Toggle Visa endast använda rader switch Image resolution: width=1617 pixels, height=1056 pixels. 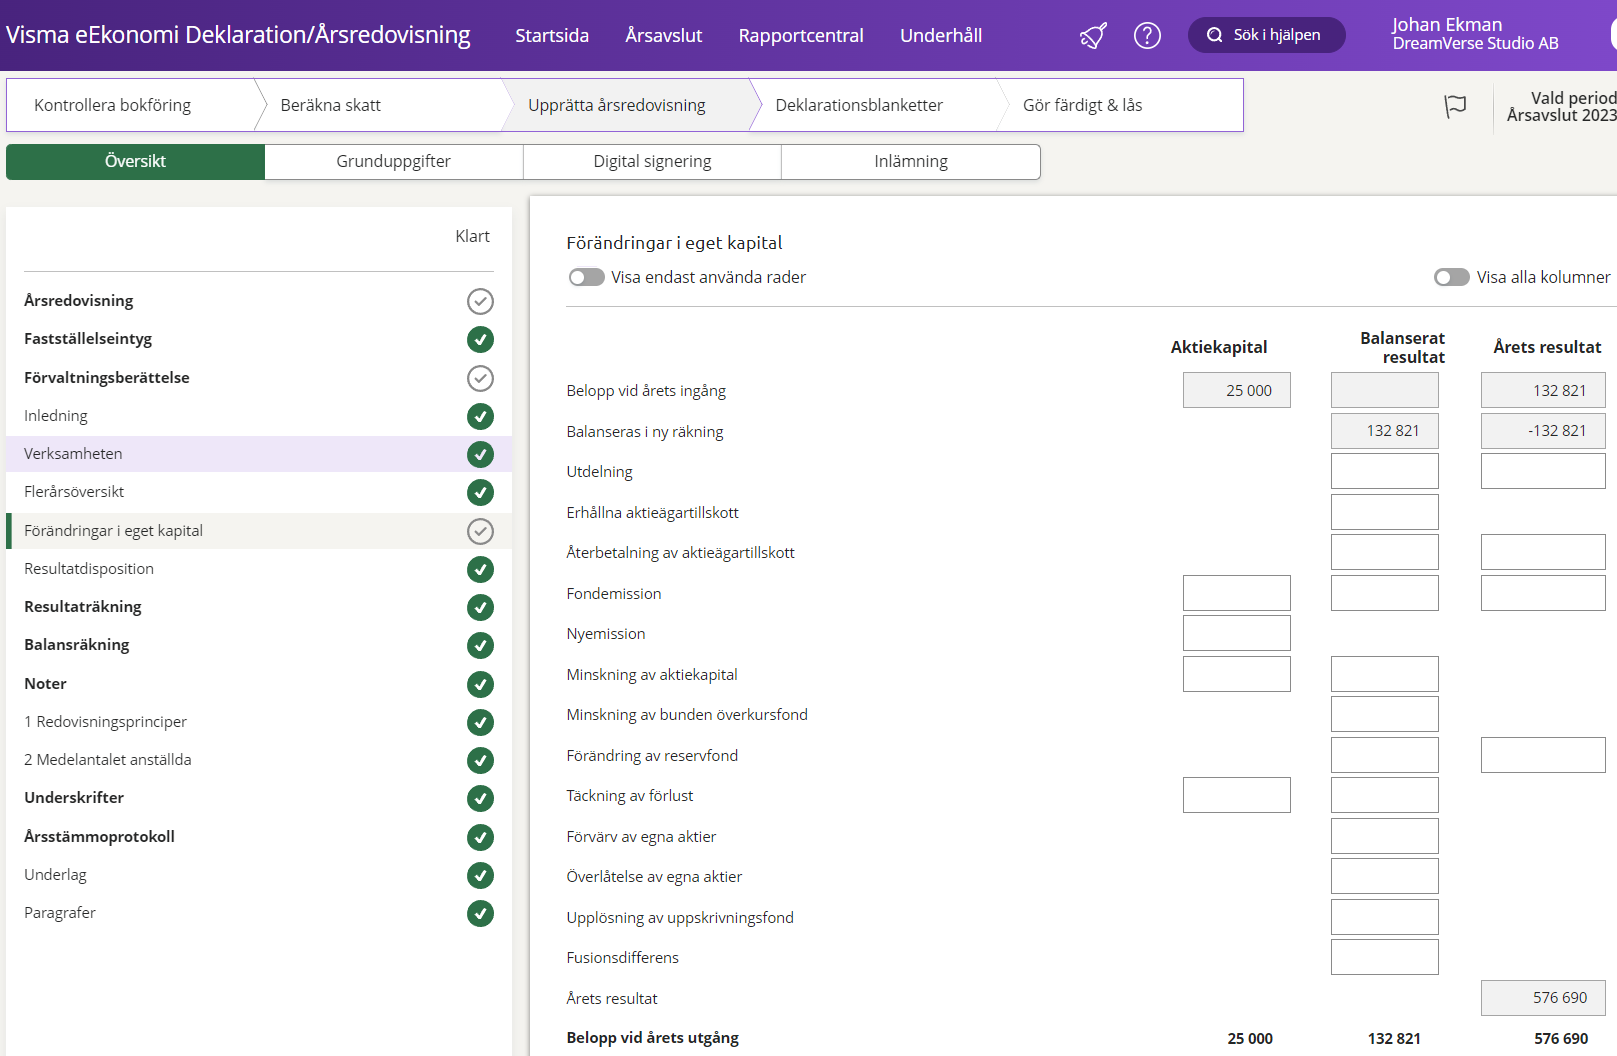(x=587, y=277)
